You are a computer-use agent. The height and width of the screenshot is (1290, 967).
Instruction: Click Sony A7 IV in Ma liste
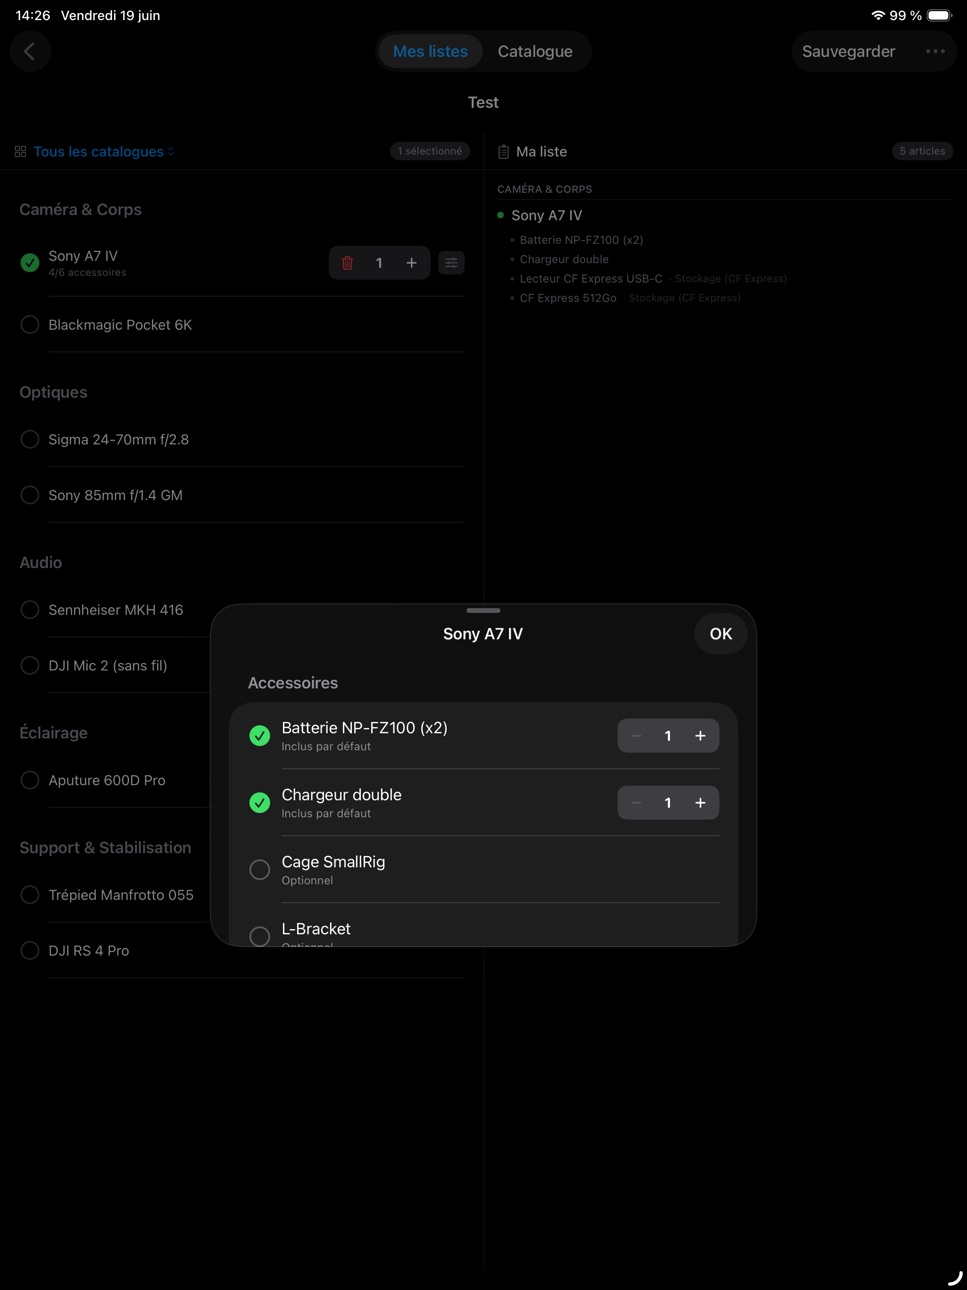tap(546, 215)
